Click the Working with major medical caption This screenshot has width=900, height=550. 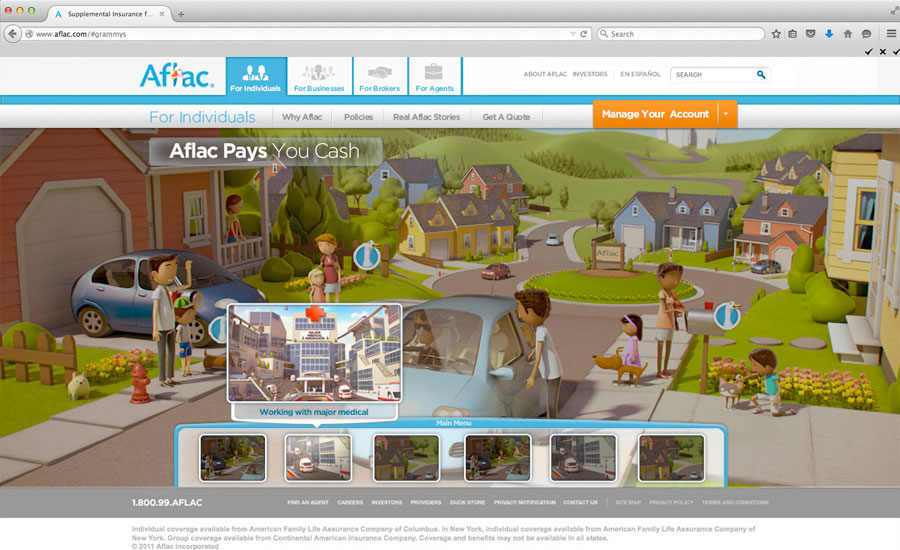tap(314, 412)
